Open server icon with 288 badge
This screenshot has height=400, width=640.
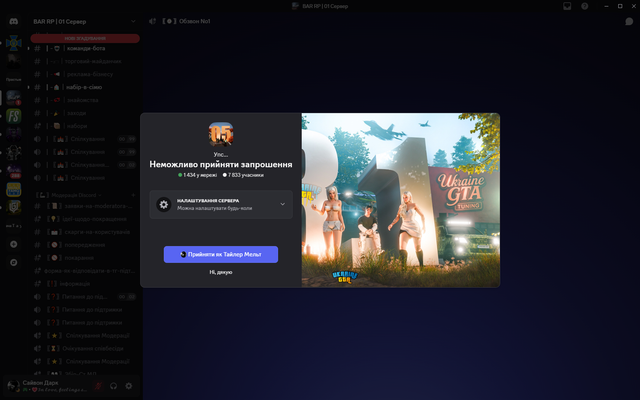(x=13, y=171)
